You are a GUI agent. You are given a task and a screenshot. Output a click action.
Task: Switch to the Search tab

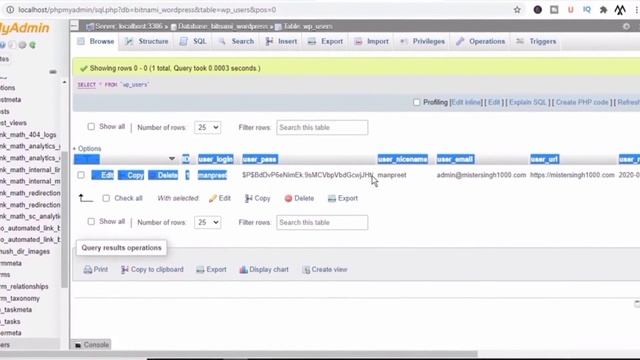click(236, 41)
